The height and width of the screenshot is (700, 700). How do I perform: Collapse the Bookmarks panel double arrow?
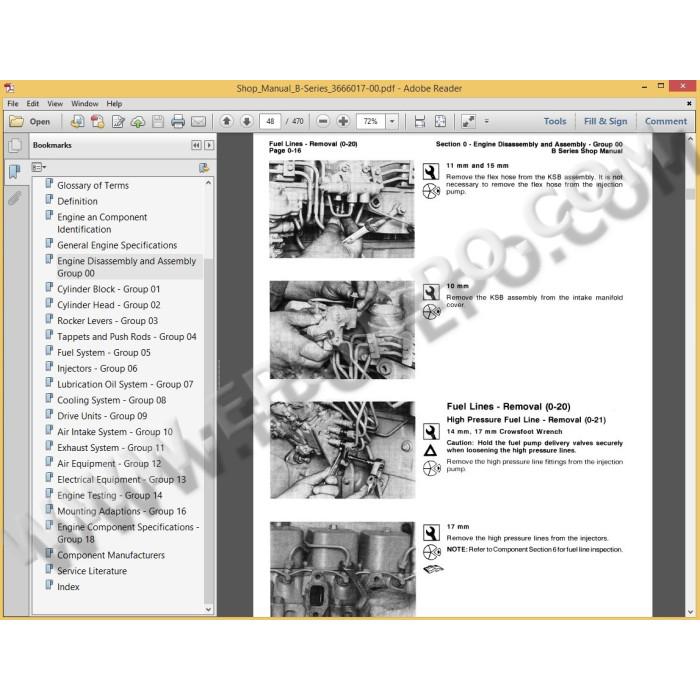click(x=196, y=145)
